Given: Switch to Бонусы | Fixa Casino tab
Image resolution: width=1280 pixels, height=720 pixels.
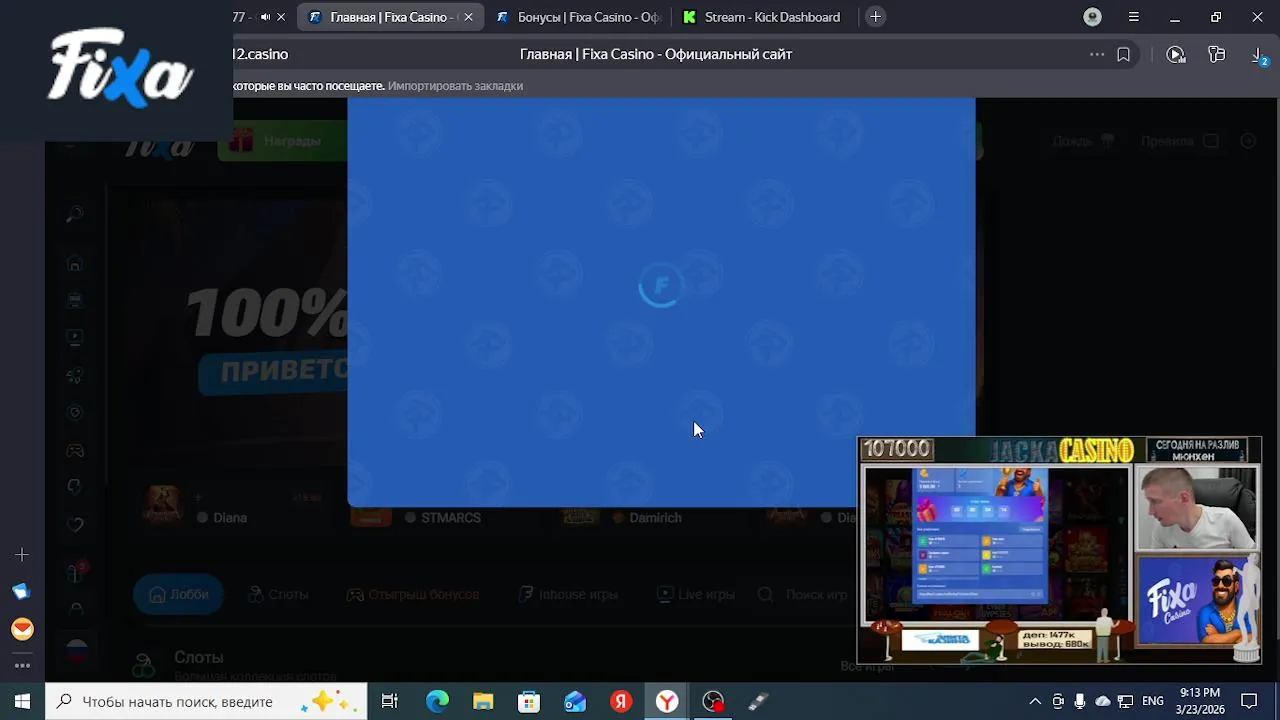Looking at the screenshot, I should [578, 17].
